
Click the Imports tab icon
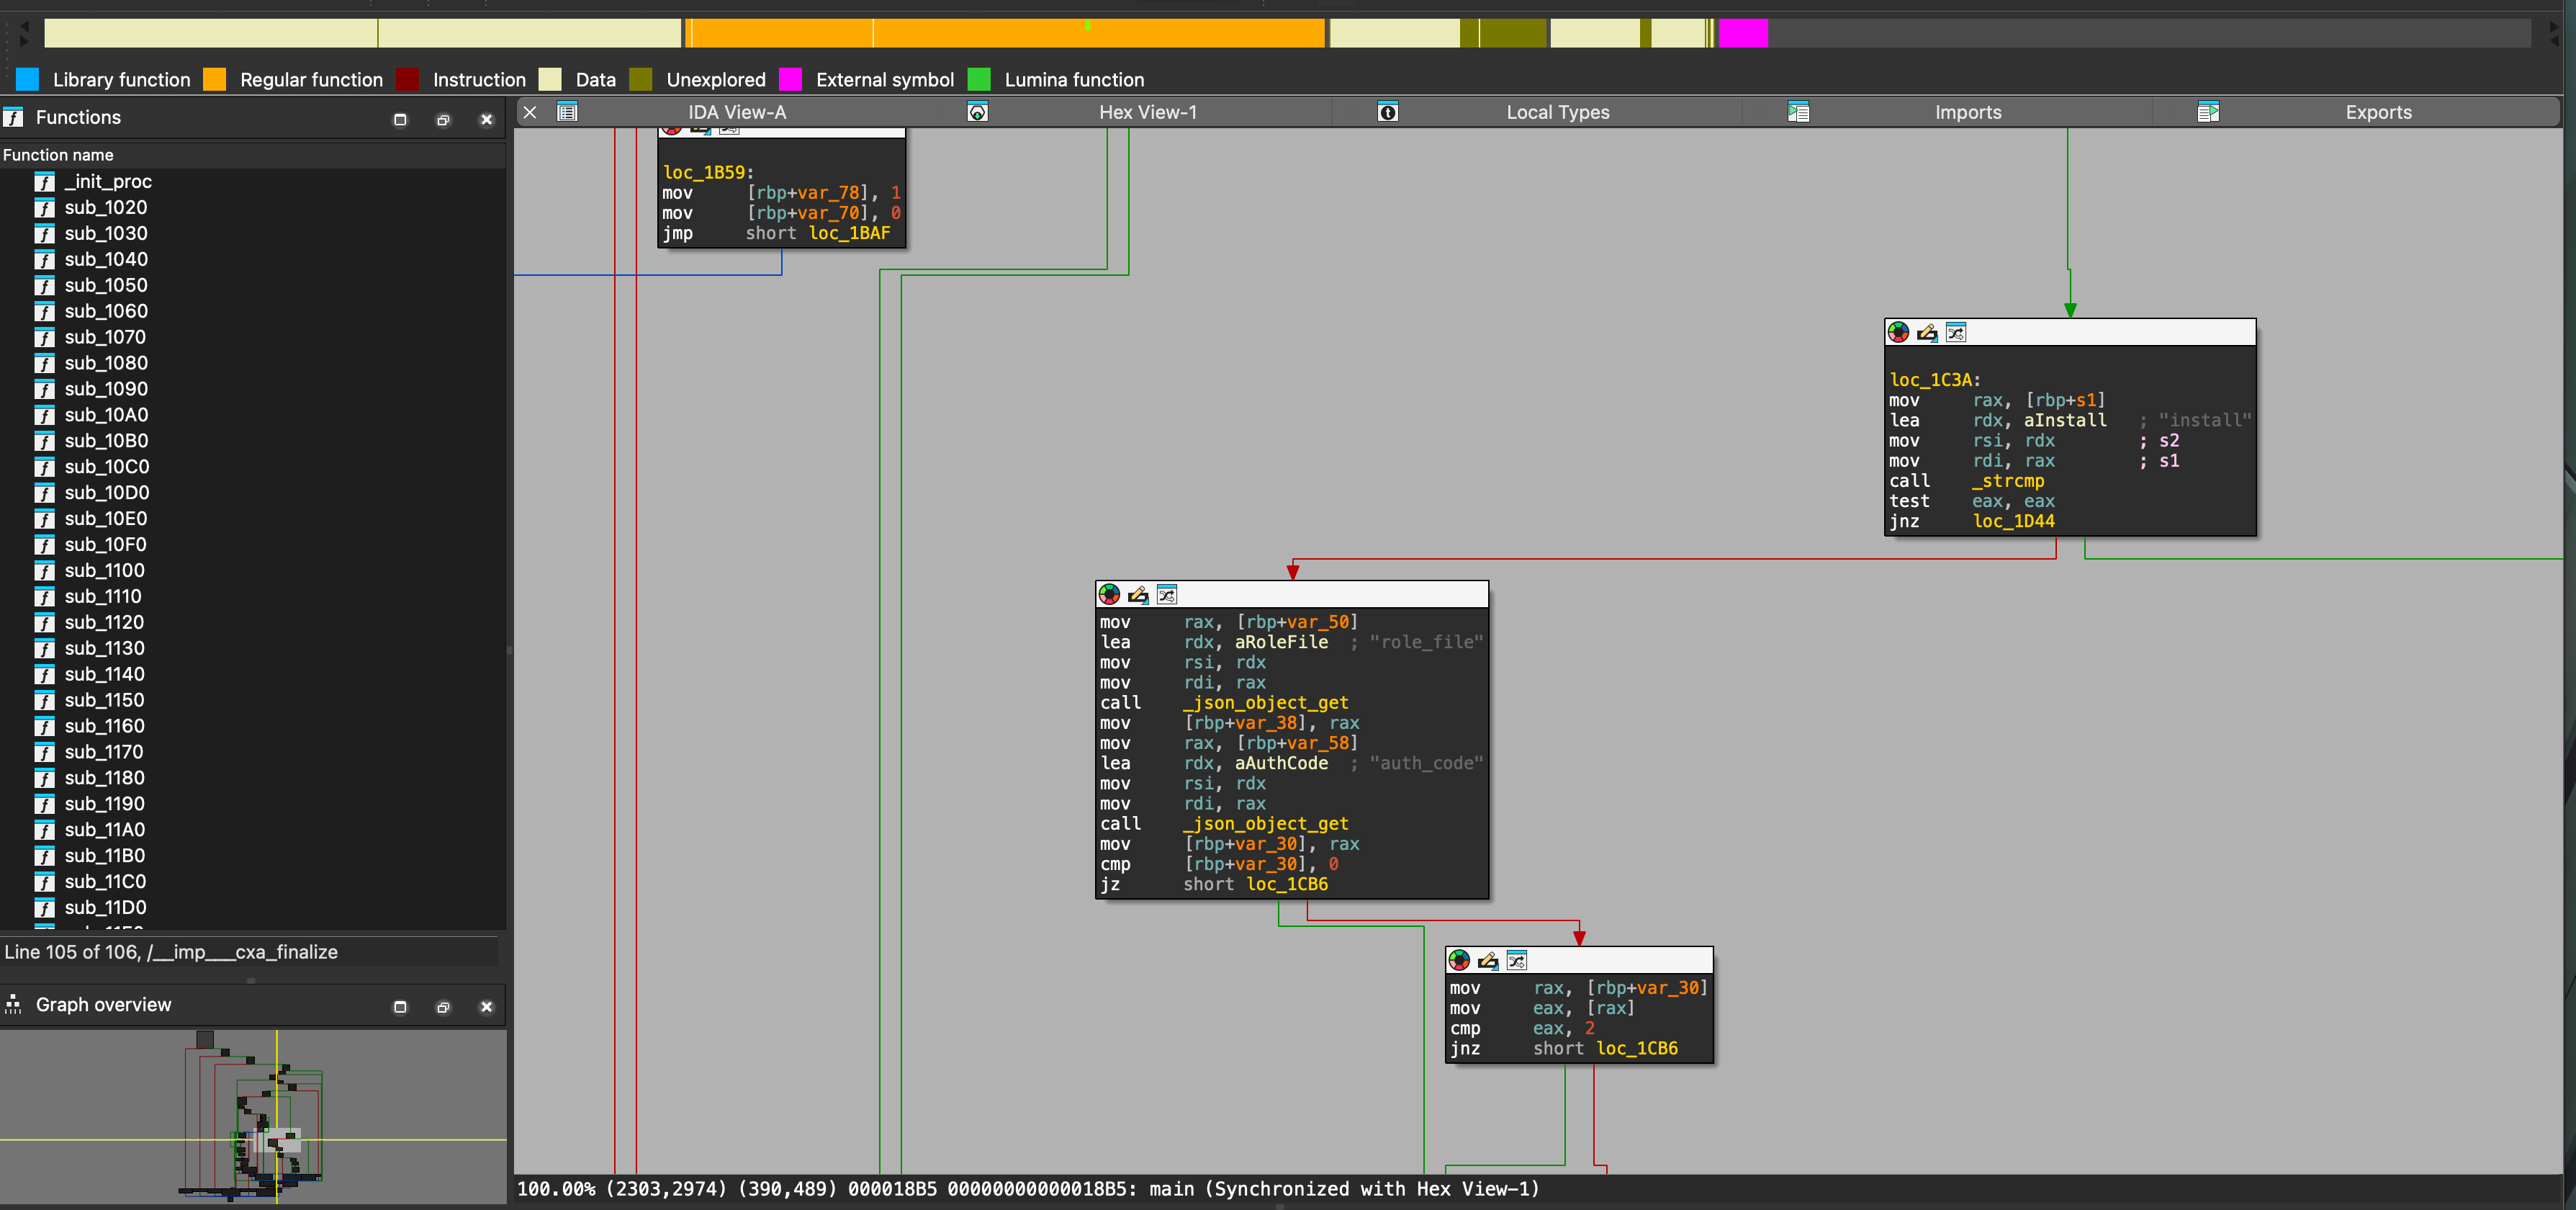(1798, 112)
